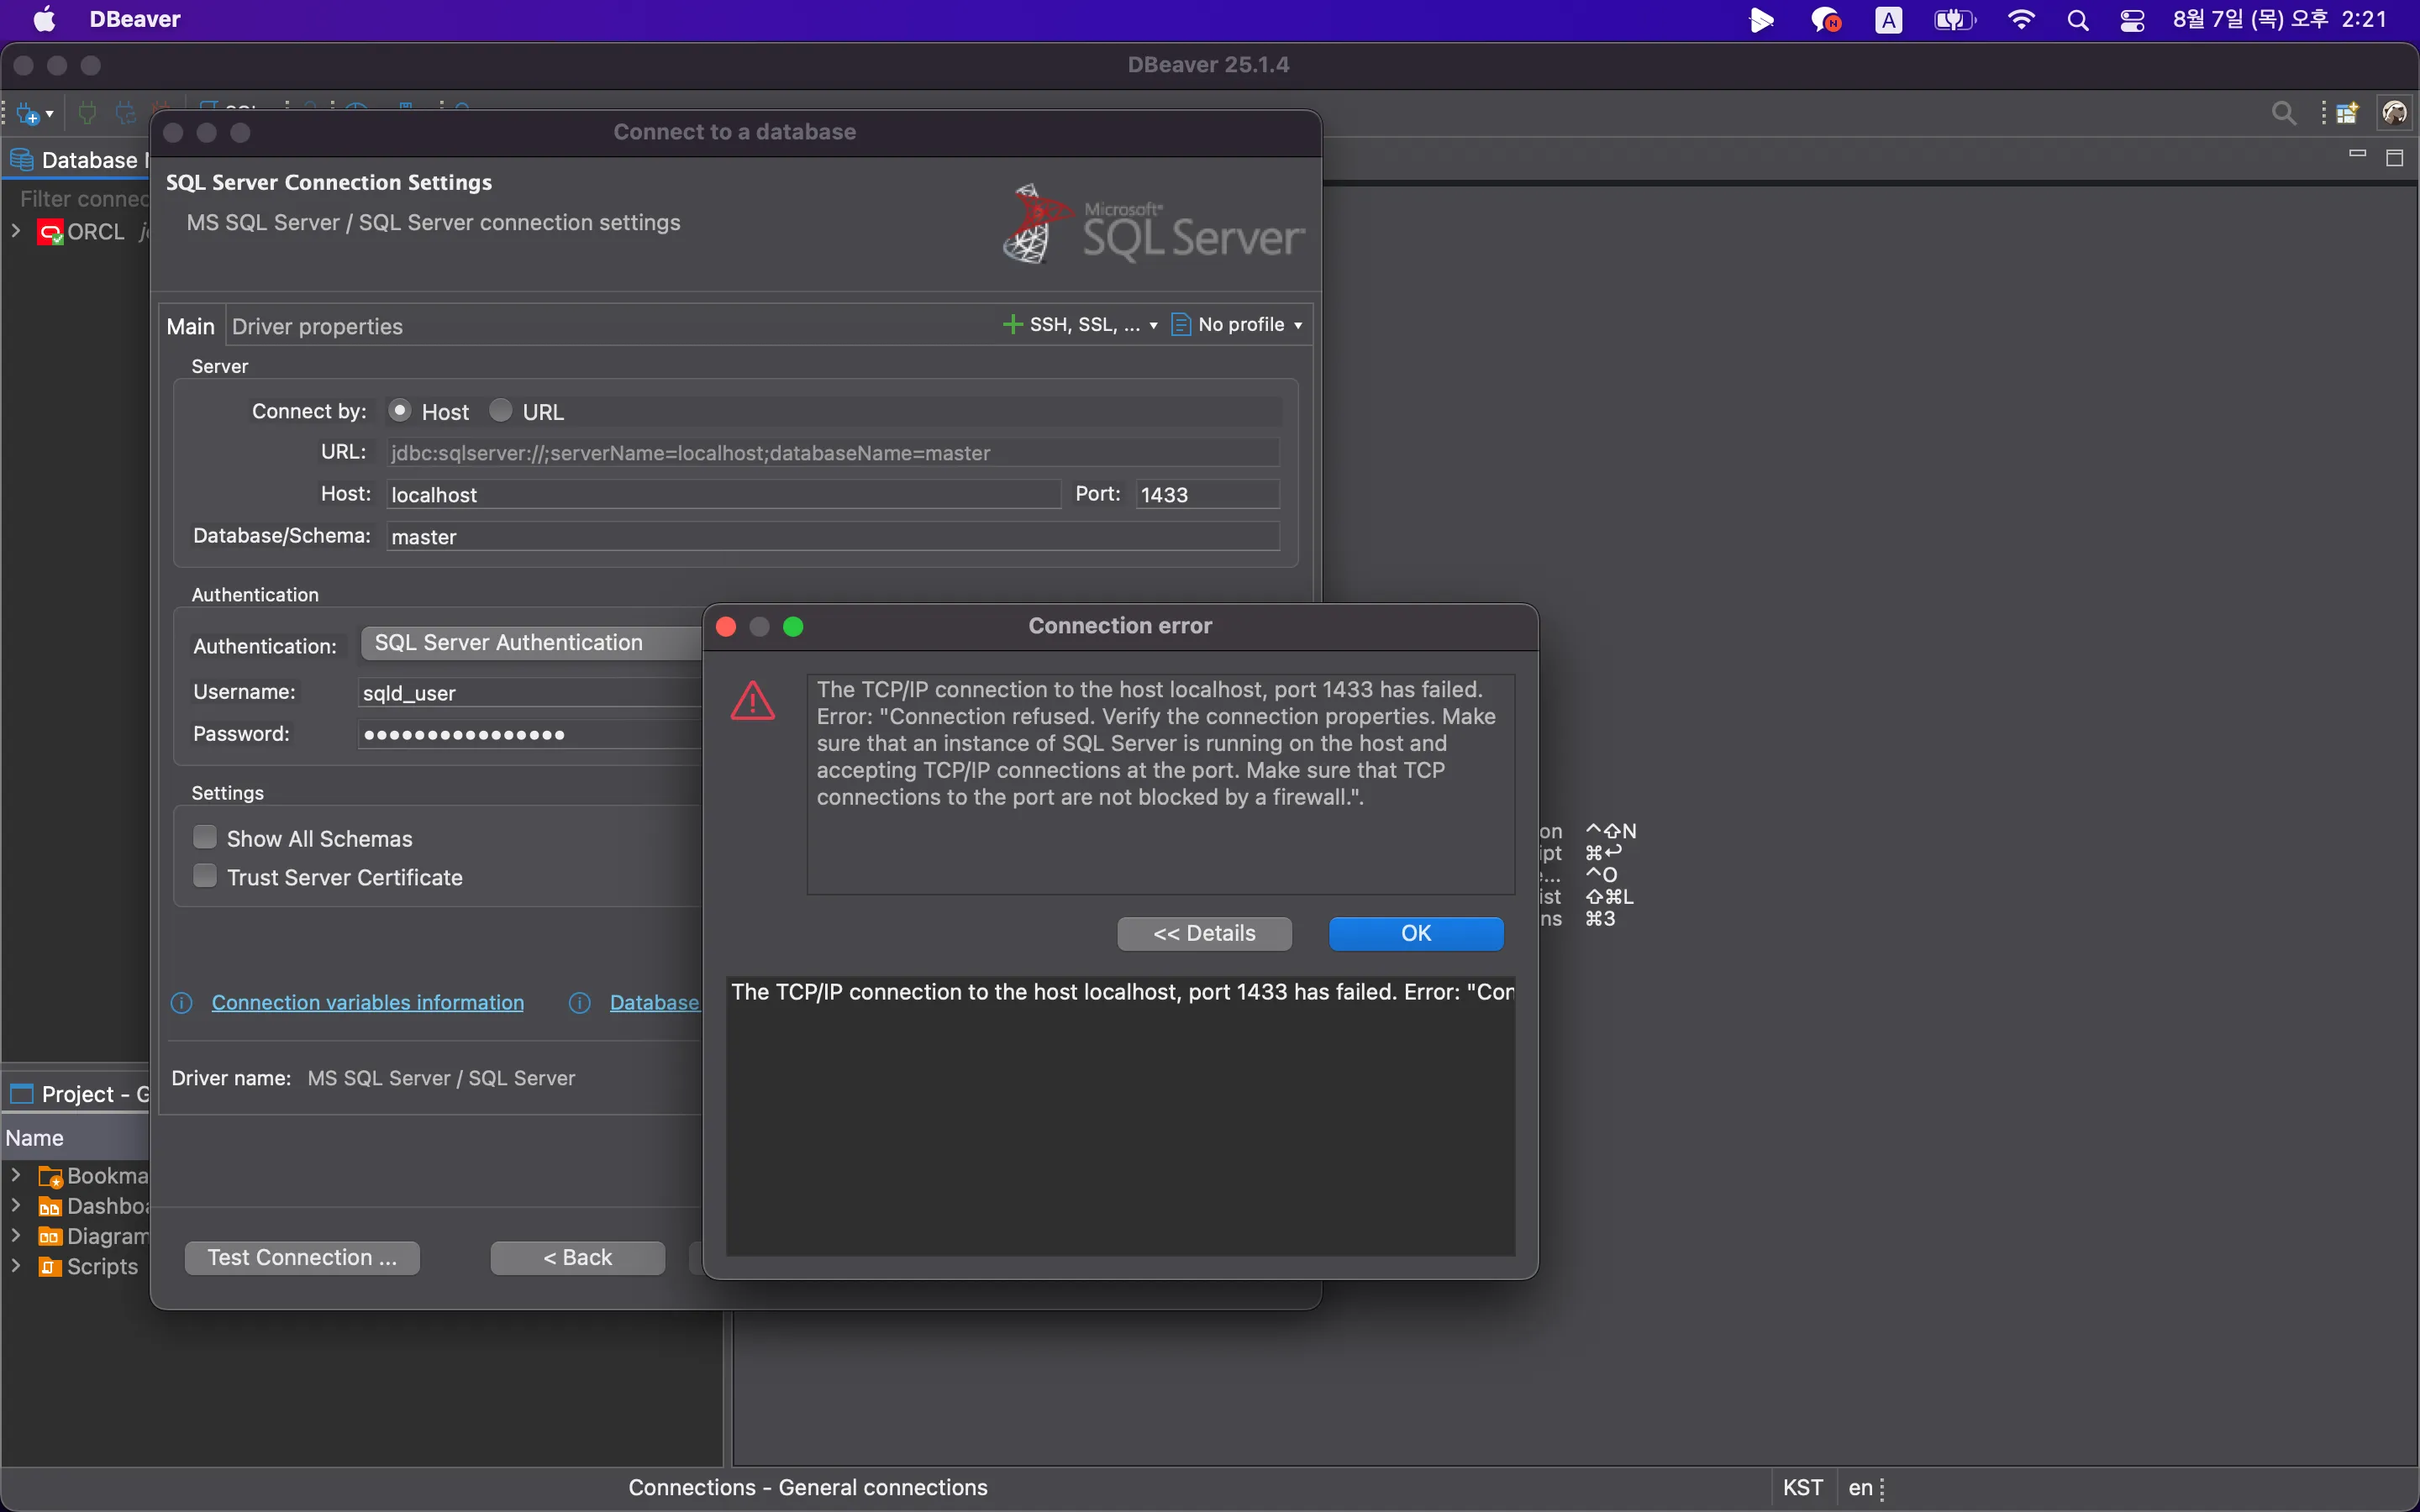
Task: Click the Dashboards folder icon
Action: [50, 1207]
